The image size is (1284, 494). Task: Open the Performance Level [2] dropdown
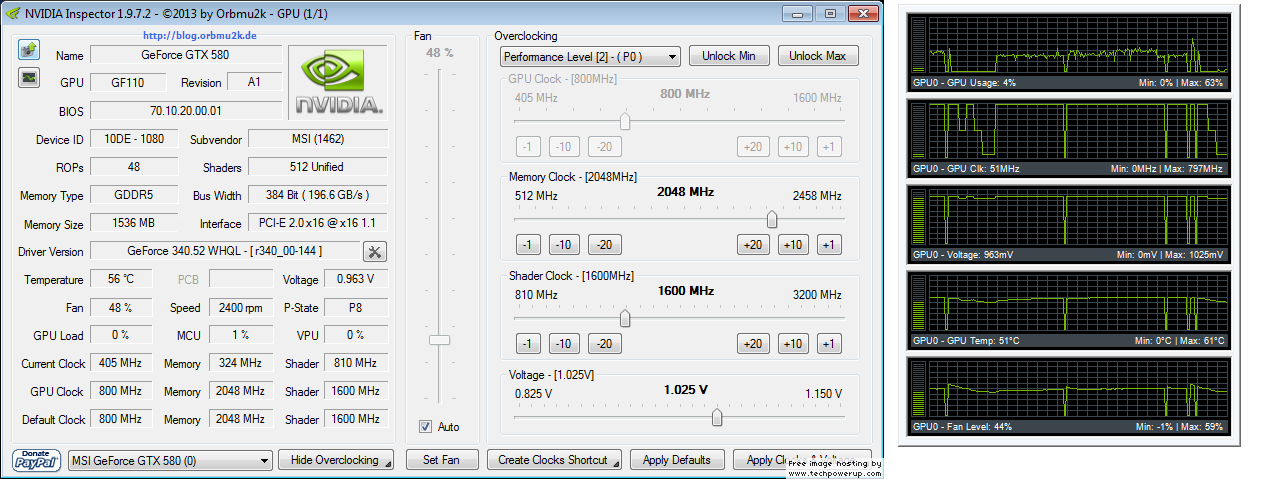click(x=590, y=56)
